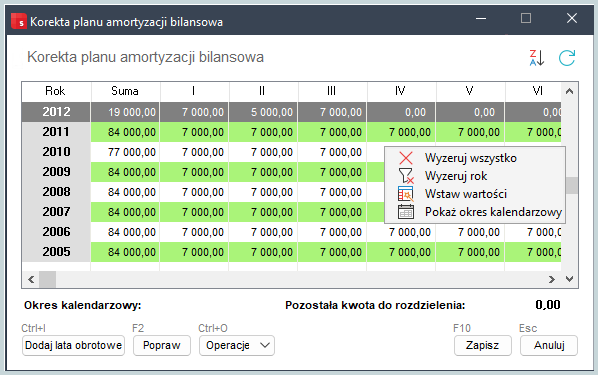Click the calendar icon beside Pokaż okres kalendarzowy
Screen dimensions: 598x375
pyautogui.click(x=406, y=212)
